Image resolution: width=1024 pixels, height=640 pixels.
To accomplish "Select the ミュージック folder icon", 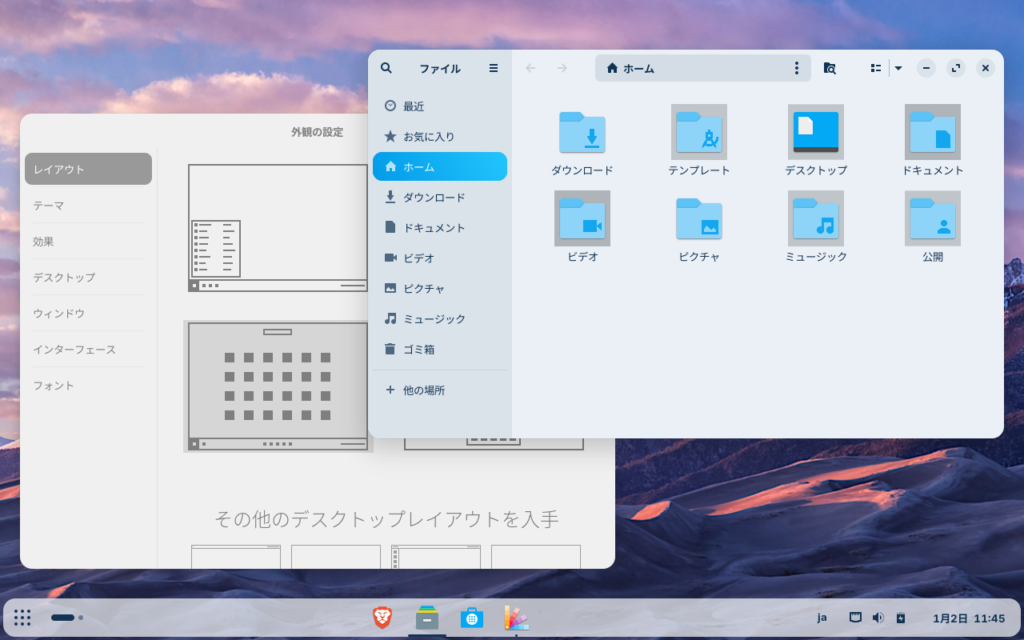I will pos(815,219).
